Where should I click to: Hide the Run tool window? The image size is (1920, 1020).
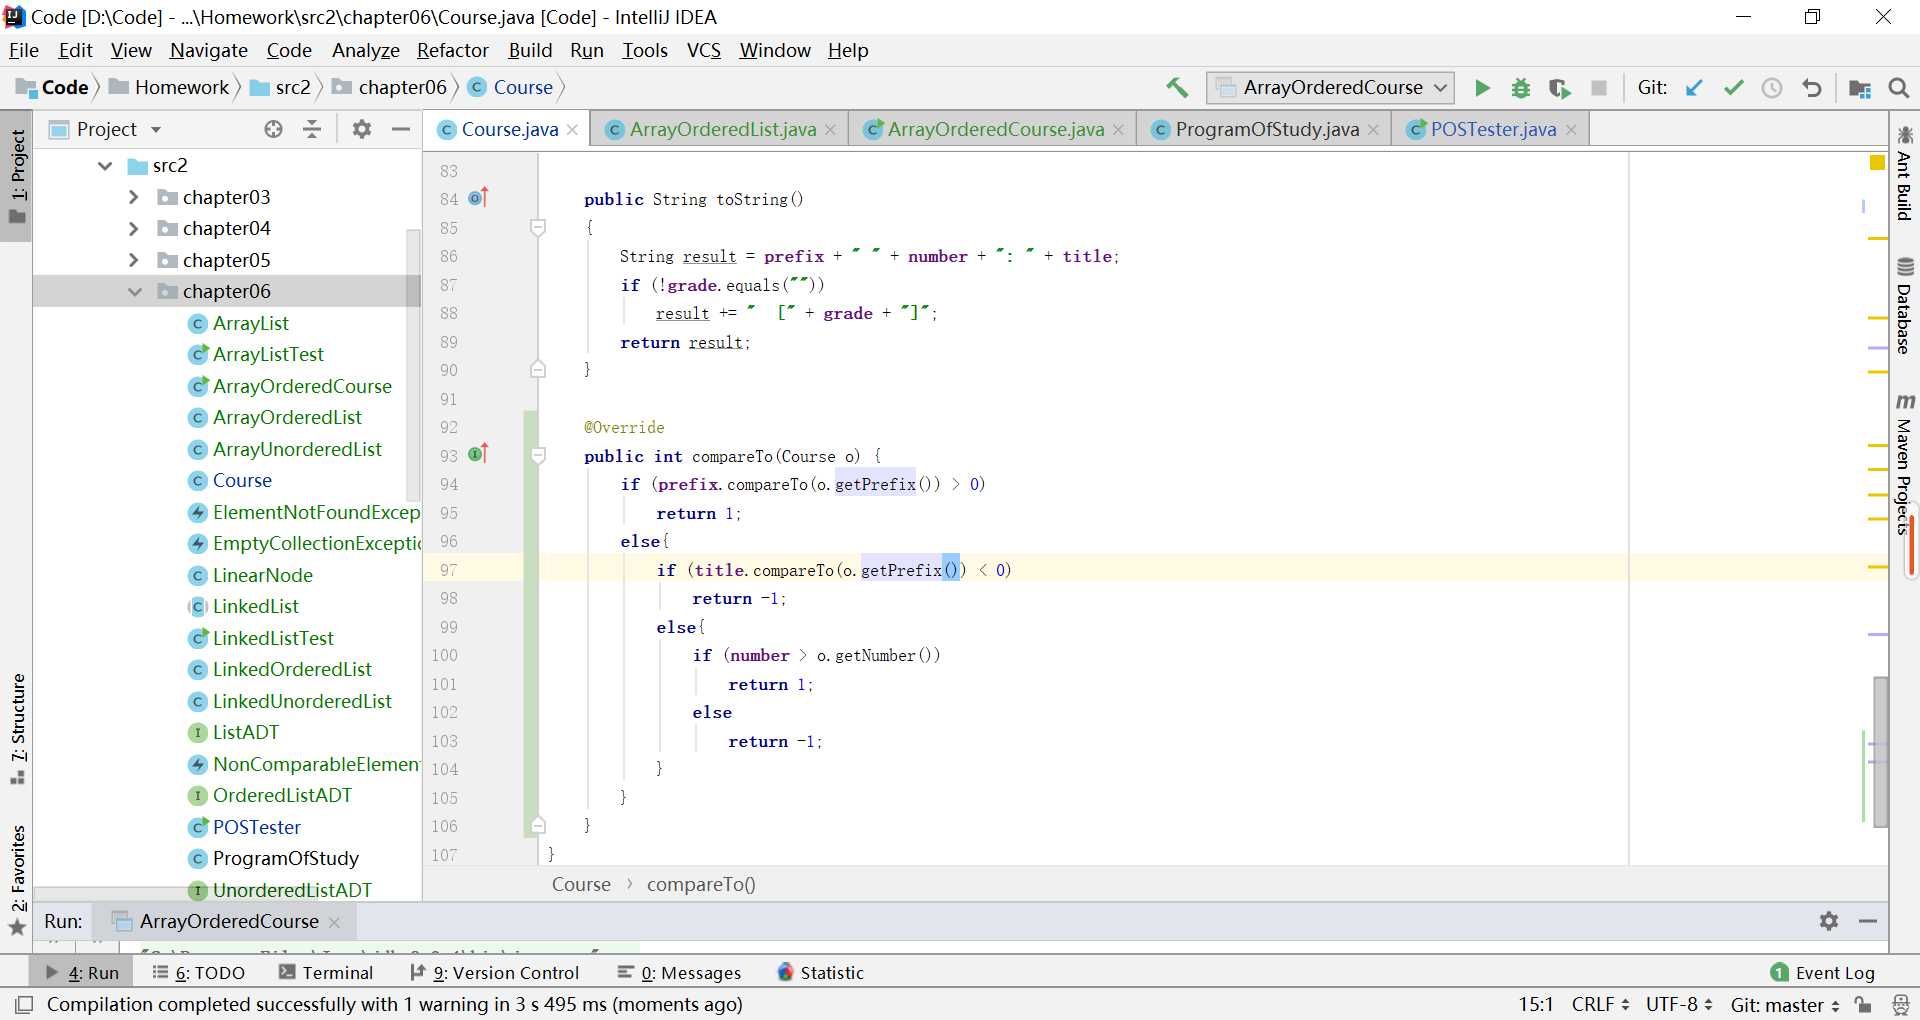(x=1867, y=921)
